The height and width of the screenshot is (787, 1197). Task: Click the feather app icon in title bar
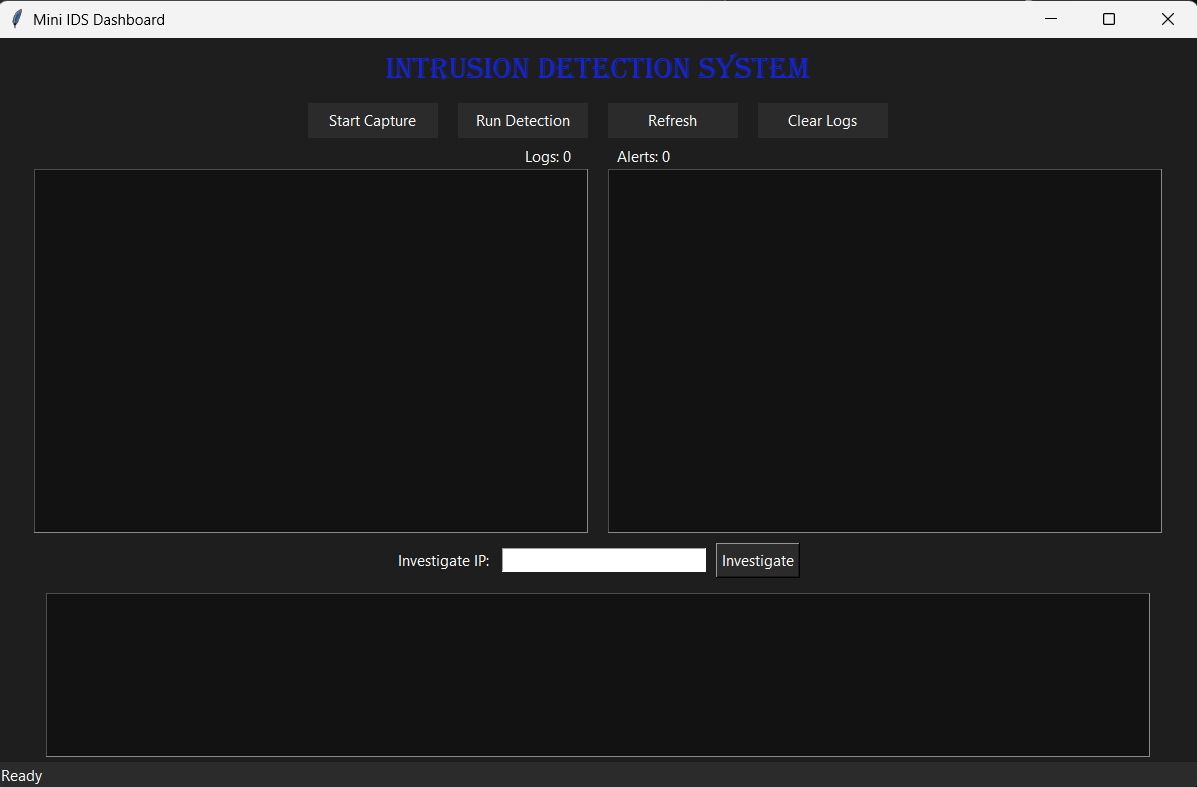point(17,19)
